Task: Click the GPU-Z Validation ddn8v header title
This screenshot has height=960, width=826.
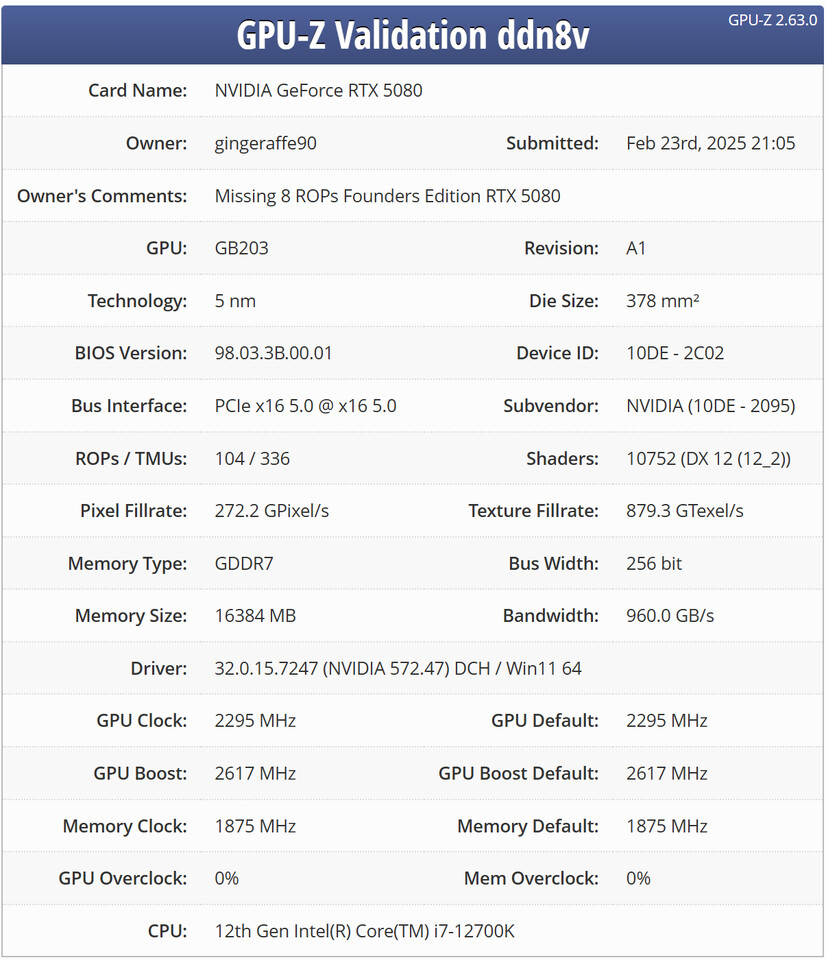Action: [413, 35]
